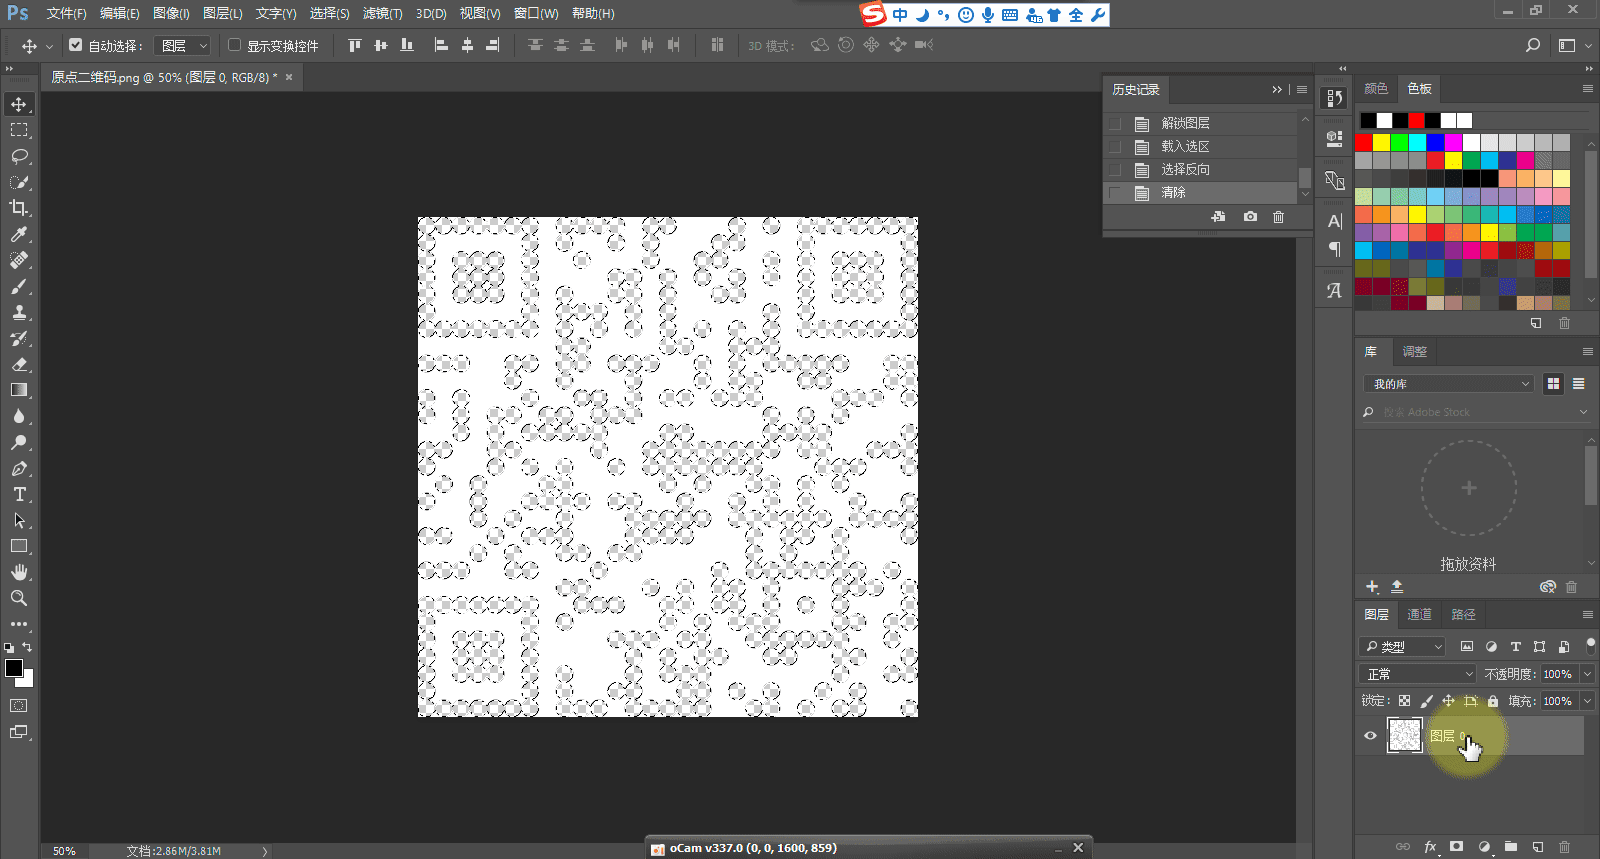The height and width of the screenshot is (859, 1600).
Task: Expand the 我的库 library dropdown
Action: tap(1448, 384)
